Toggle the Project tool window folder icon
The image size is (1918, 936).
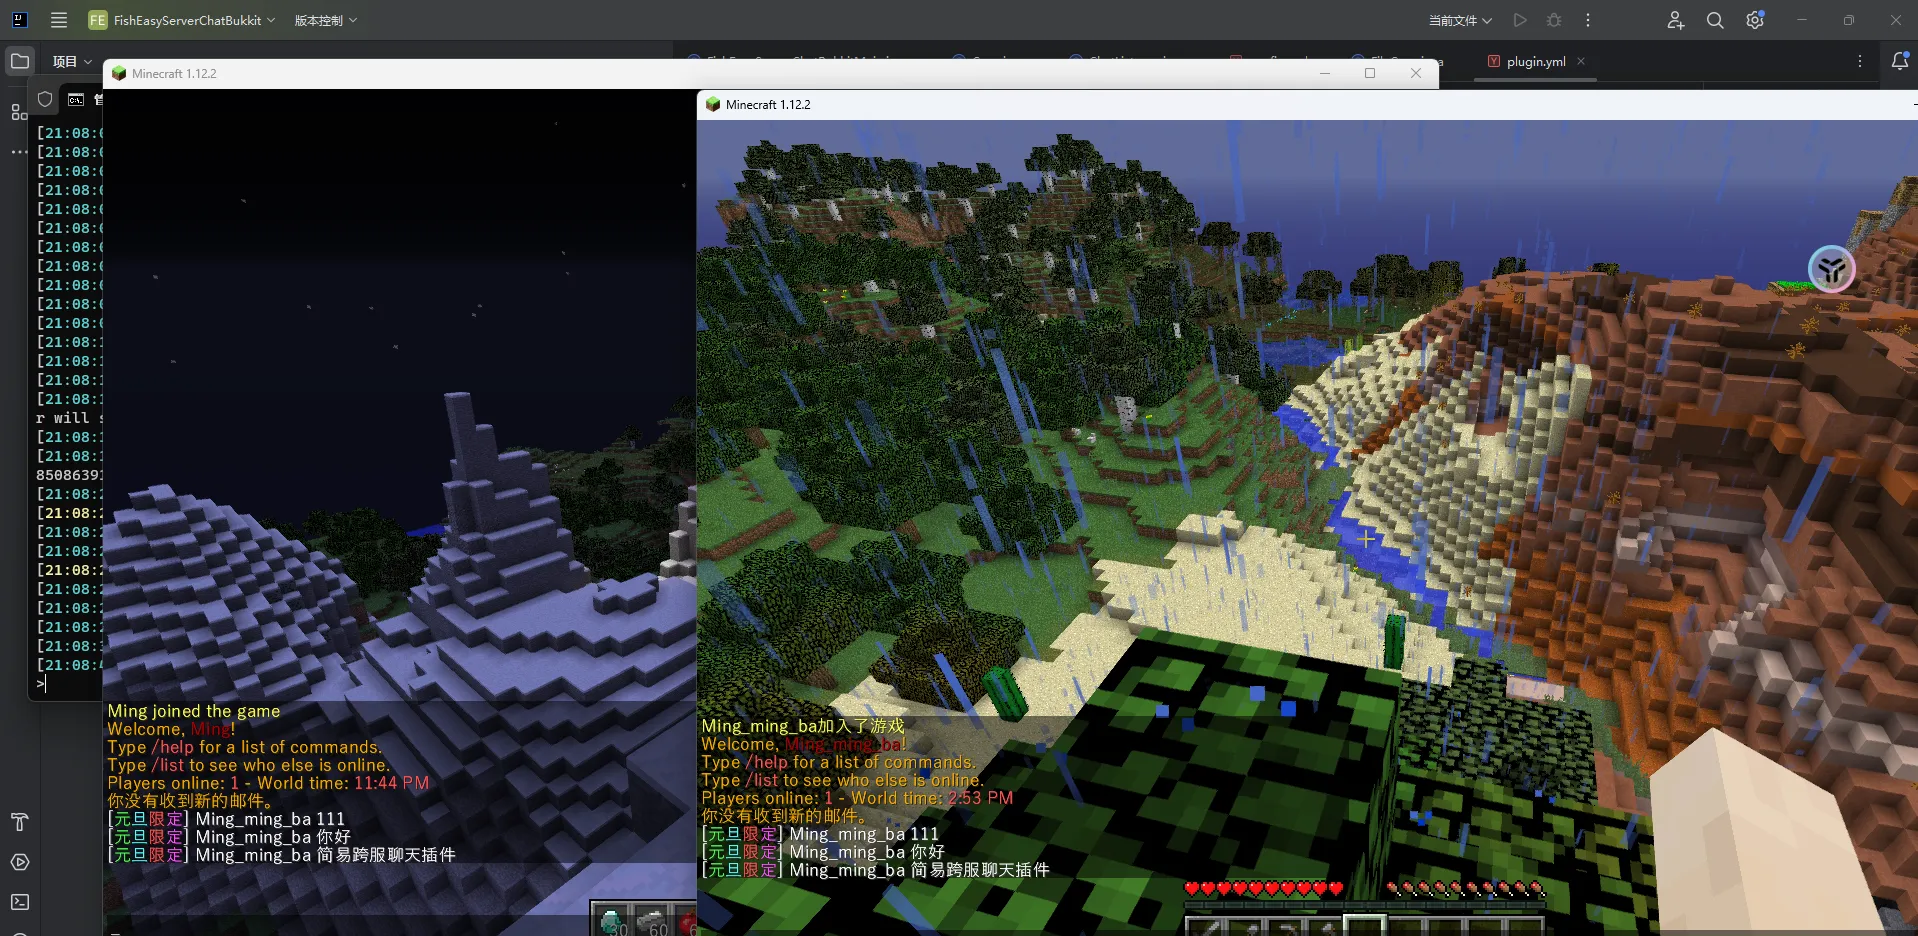(20, 61)
